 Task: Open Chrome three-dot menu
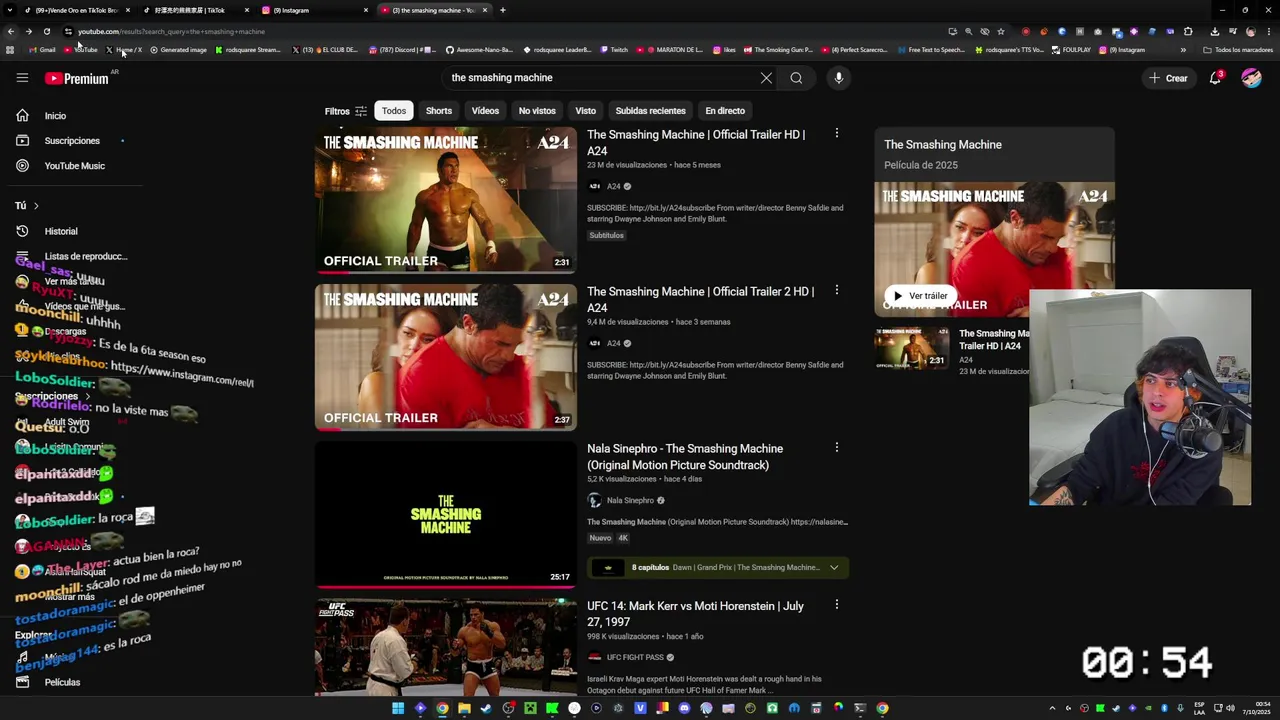1268,31
